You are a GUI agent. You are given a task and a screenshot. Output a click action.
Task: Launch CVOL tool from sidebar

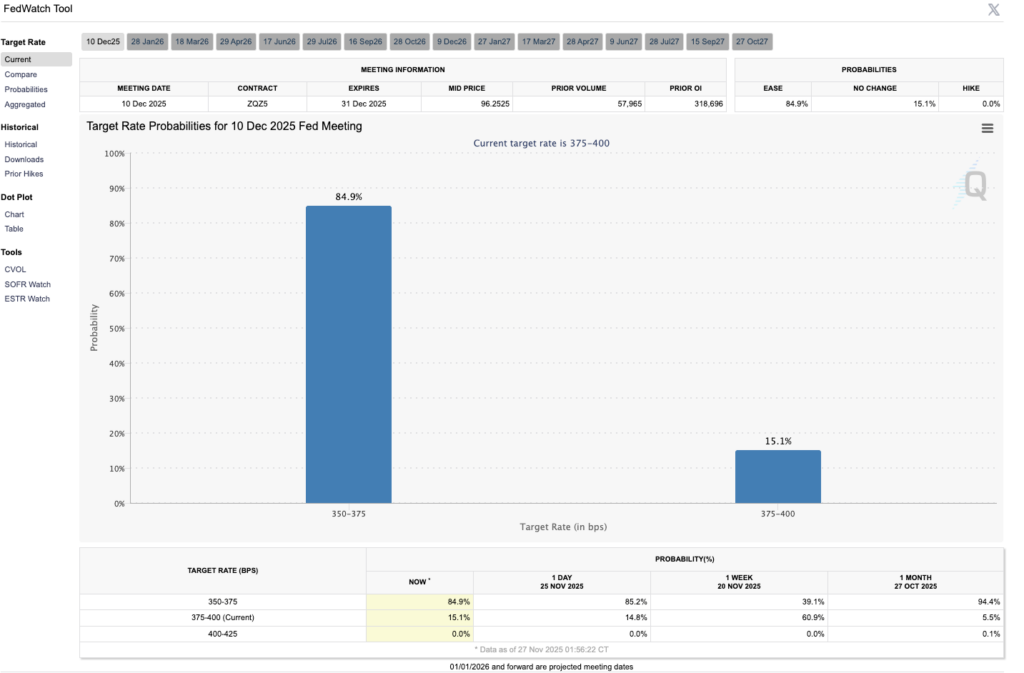(x=15, y=270)
